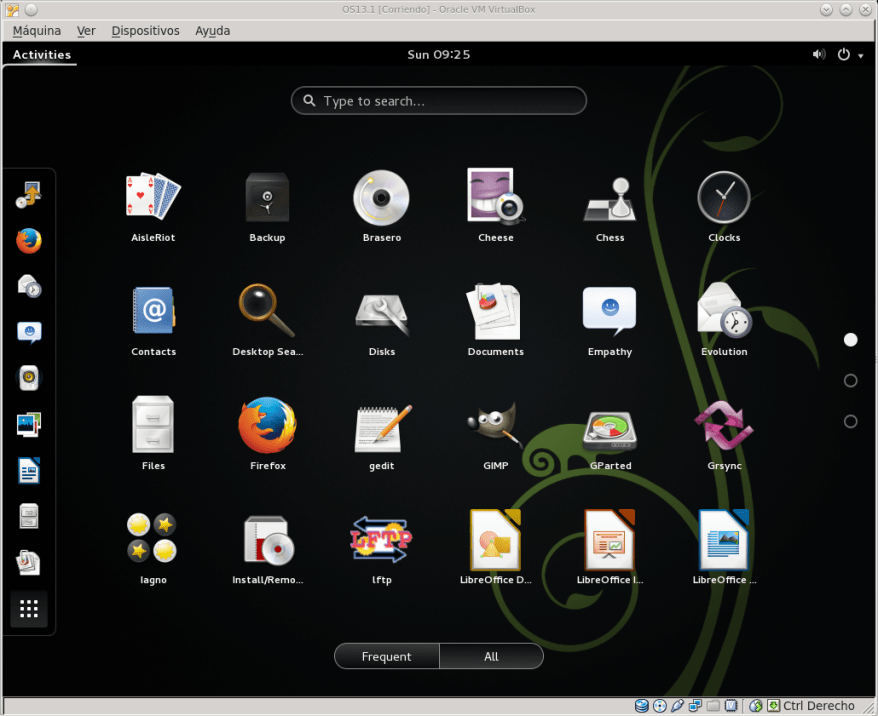Open the Cheese webcam app
The image size is (878, 716).
(496, 198)
